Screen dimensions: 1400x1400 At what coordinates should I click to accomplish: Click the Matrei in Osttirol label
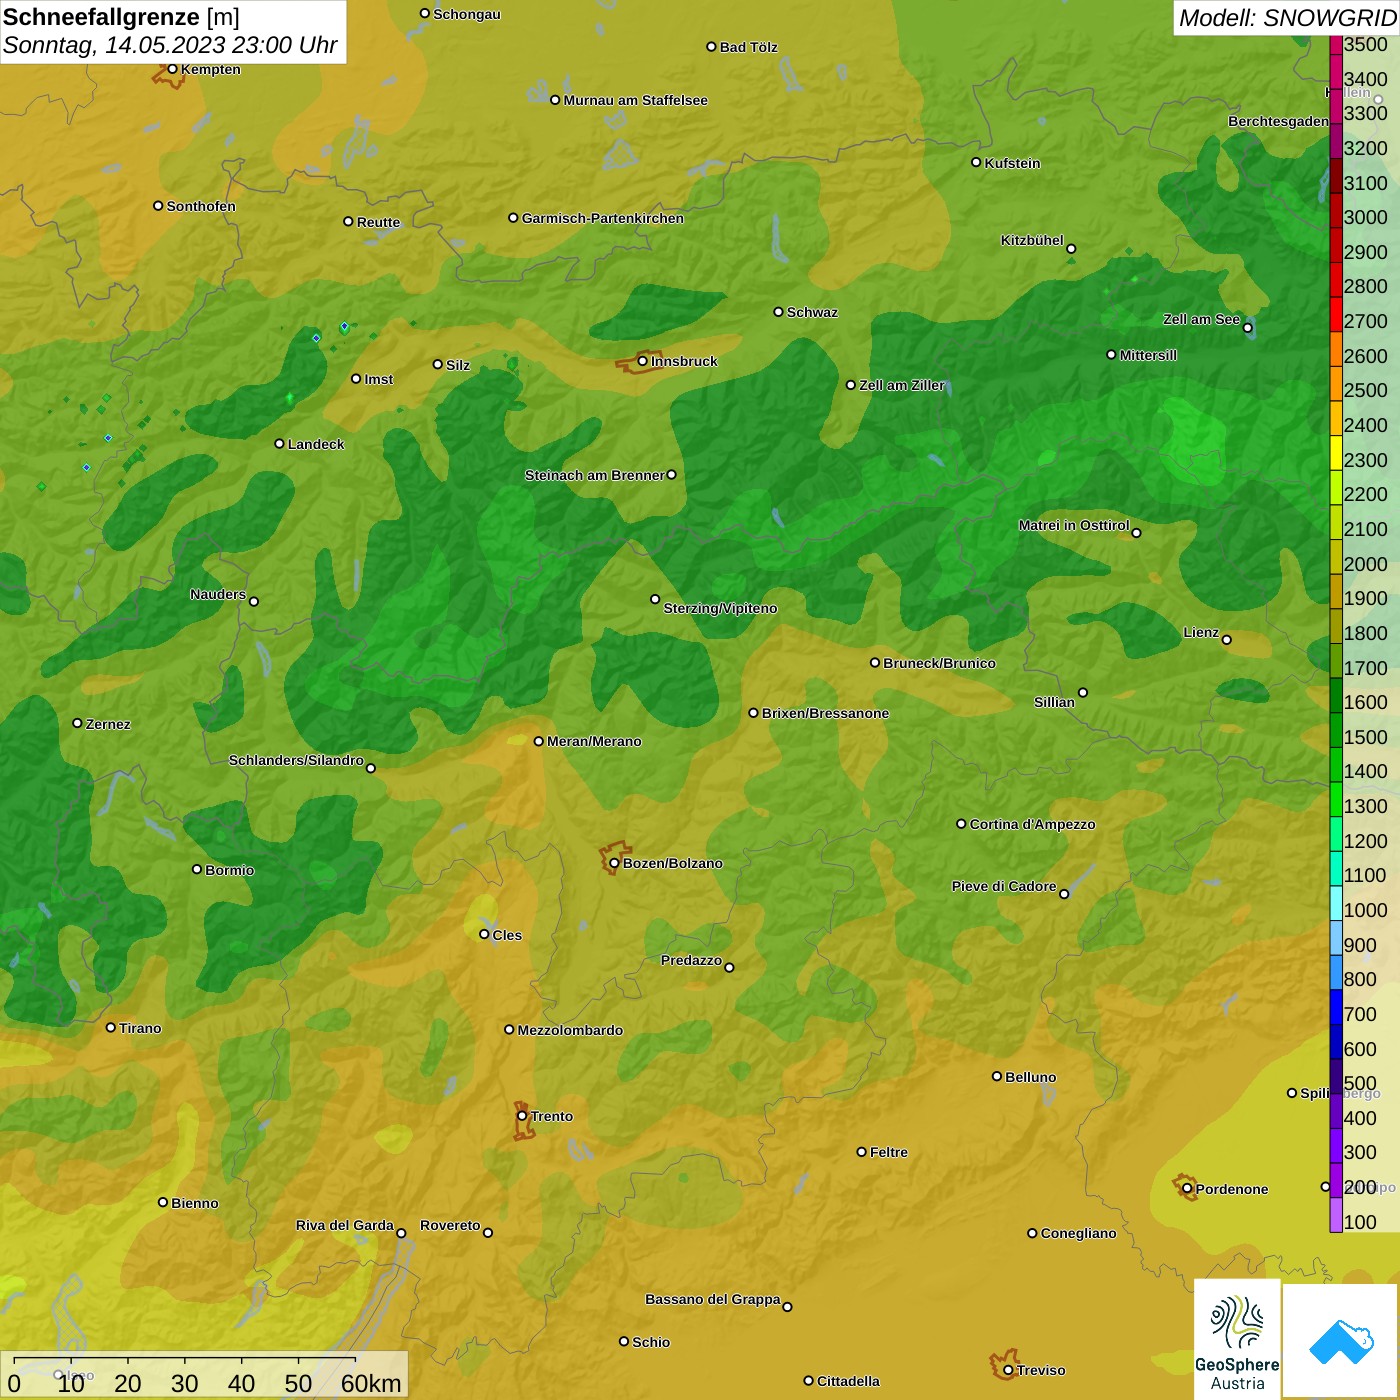pos(1074,525)
